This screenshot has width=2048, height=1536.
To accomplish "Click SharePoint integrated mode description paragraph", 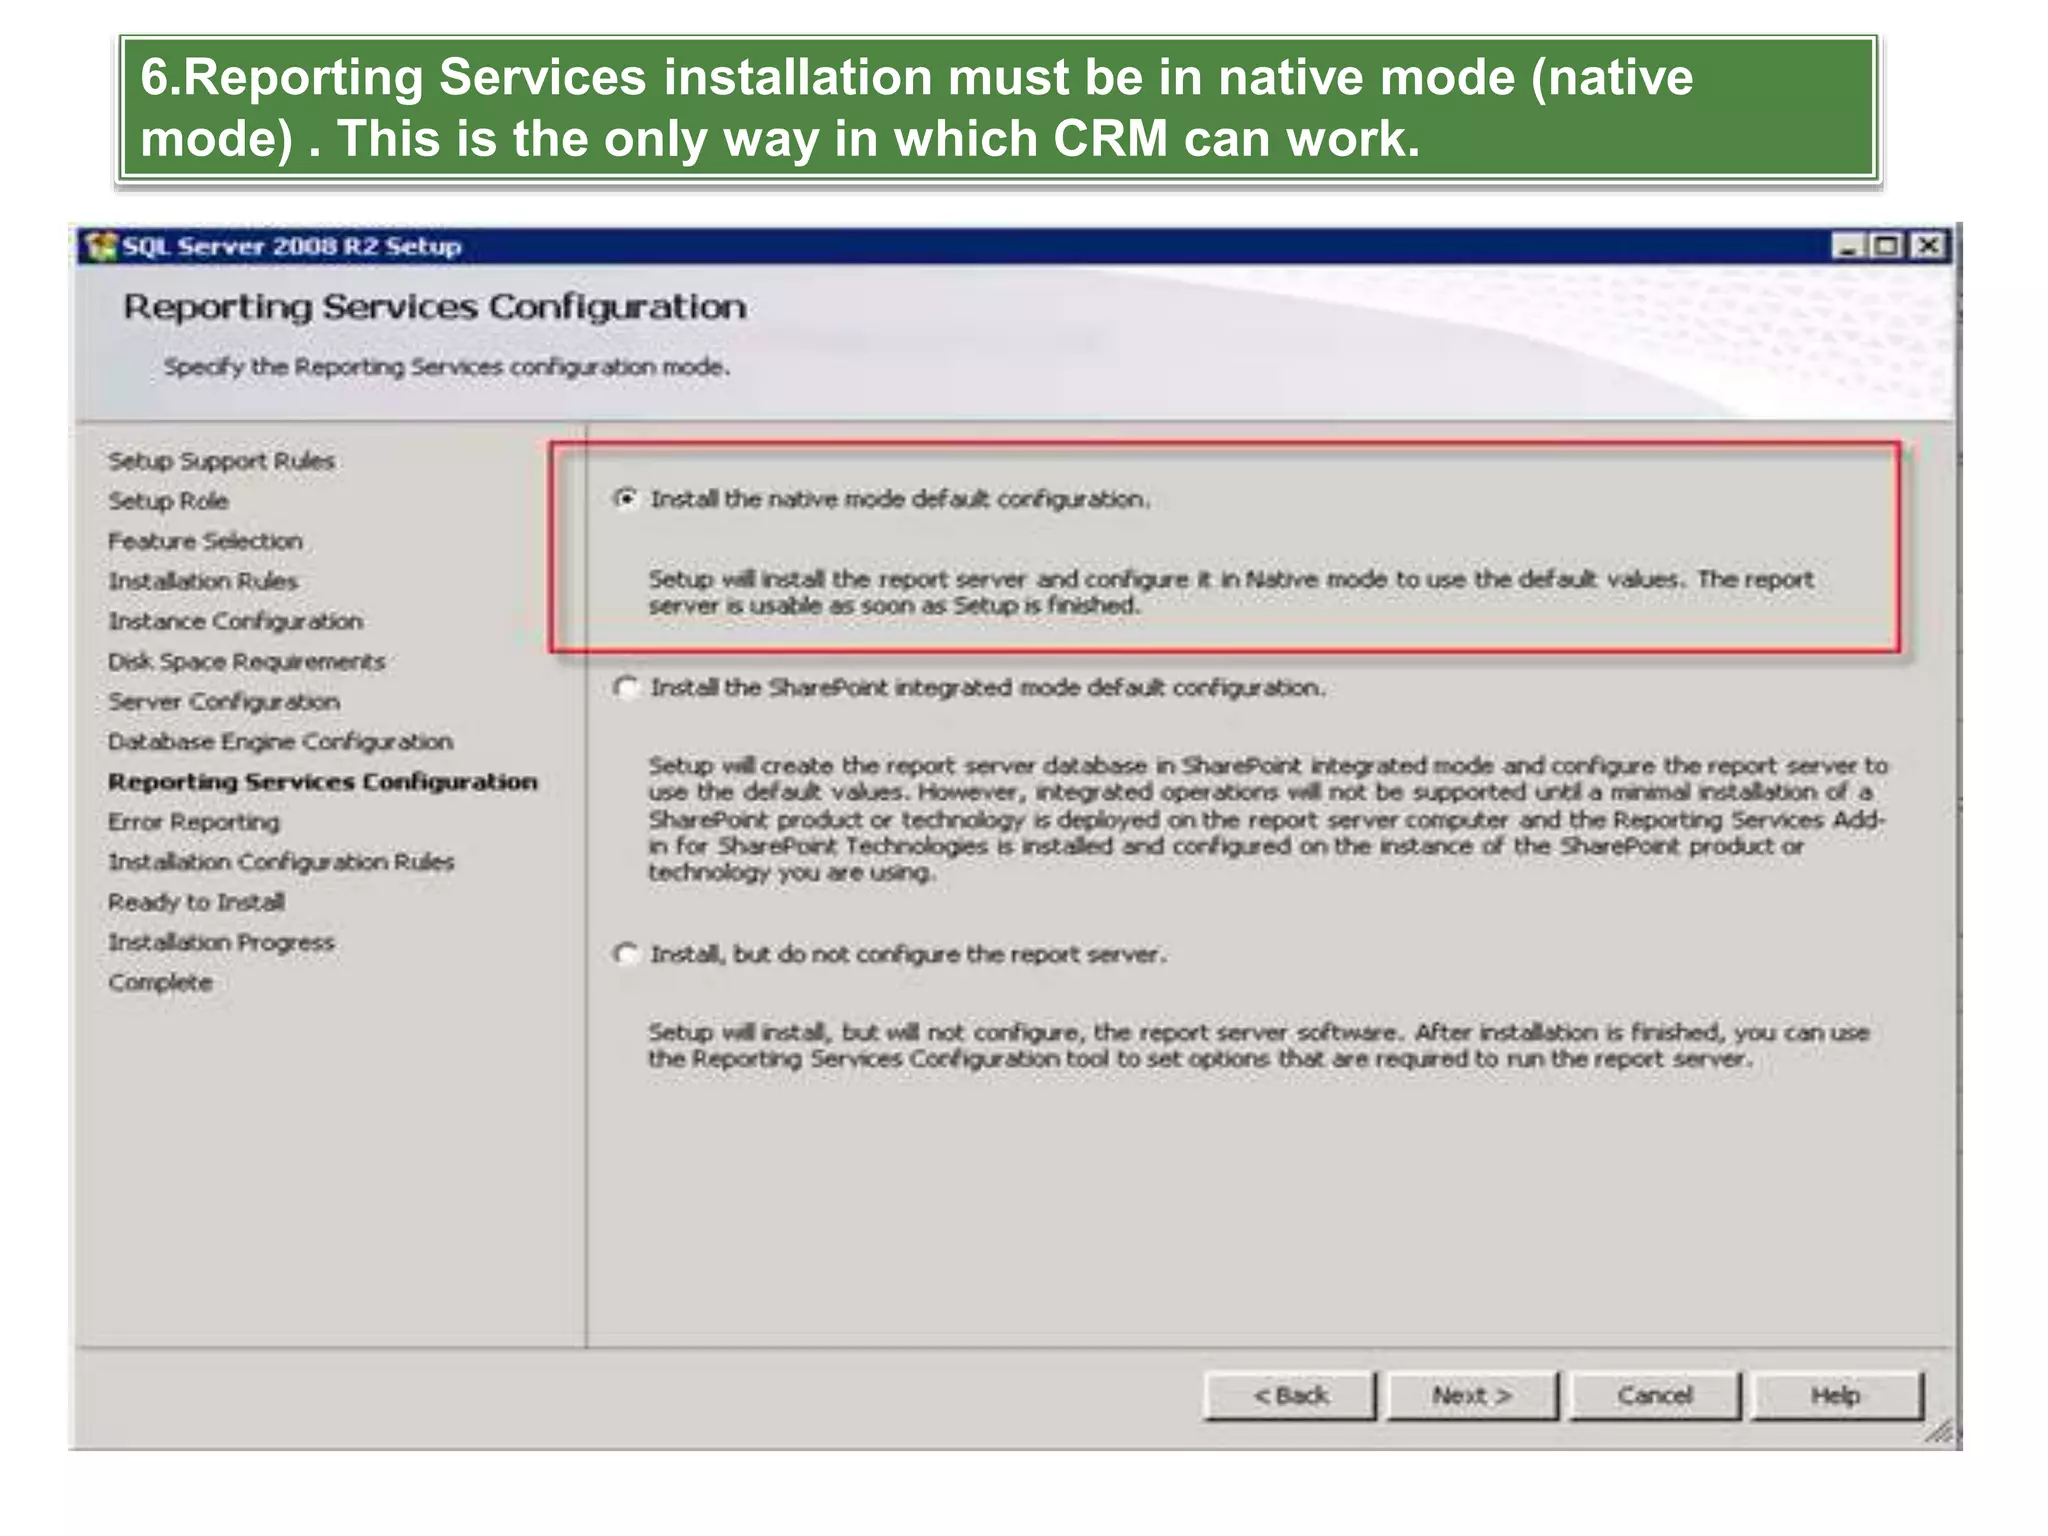I will tap(1268, 819).
